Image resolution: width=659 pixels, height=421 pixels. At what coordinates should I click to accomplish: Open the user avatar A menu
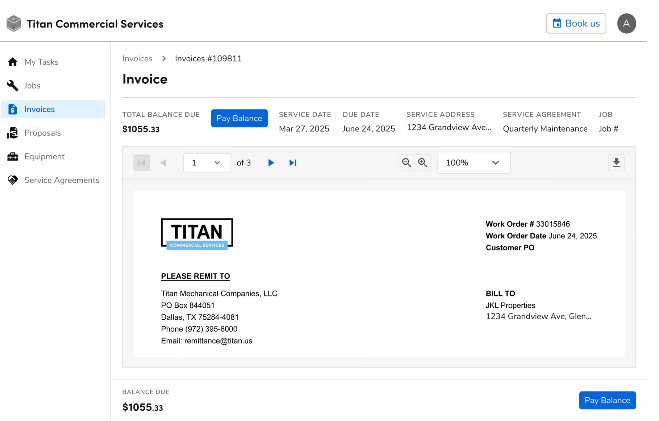tap(626, 24)
